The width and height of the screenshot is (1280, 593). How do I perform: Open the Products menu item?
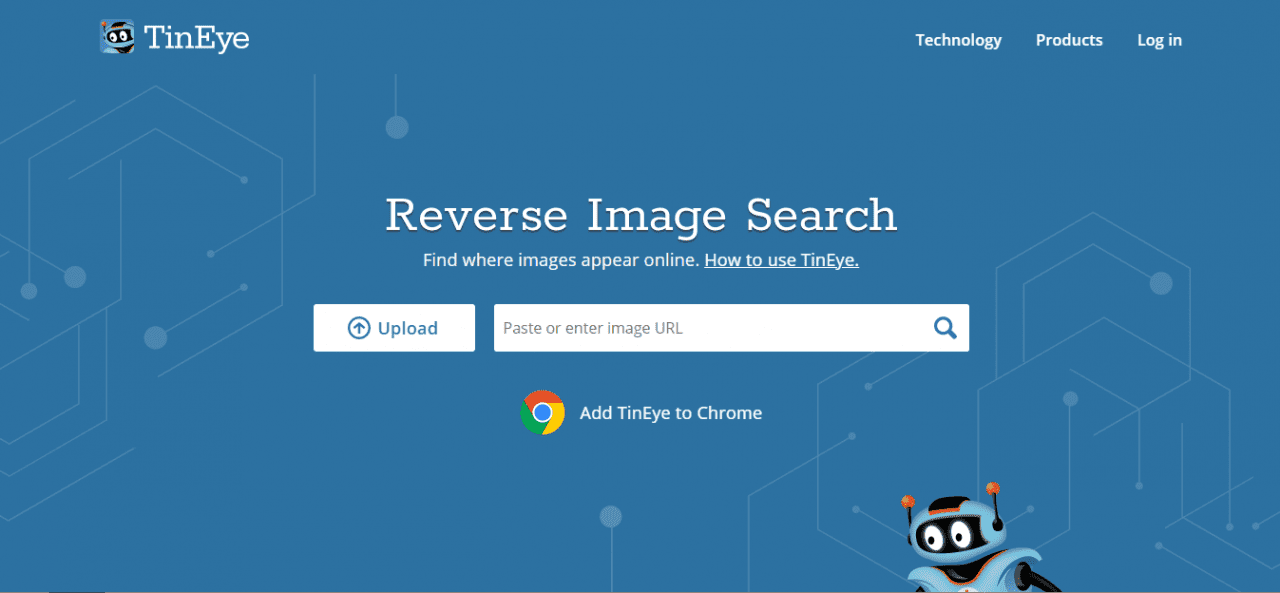coord(1069,40)
